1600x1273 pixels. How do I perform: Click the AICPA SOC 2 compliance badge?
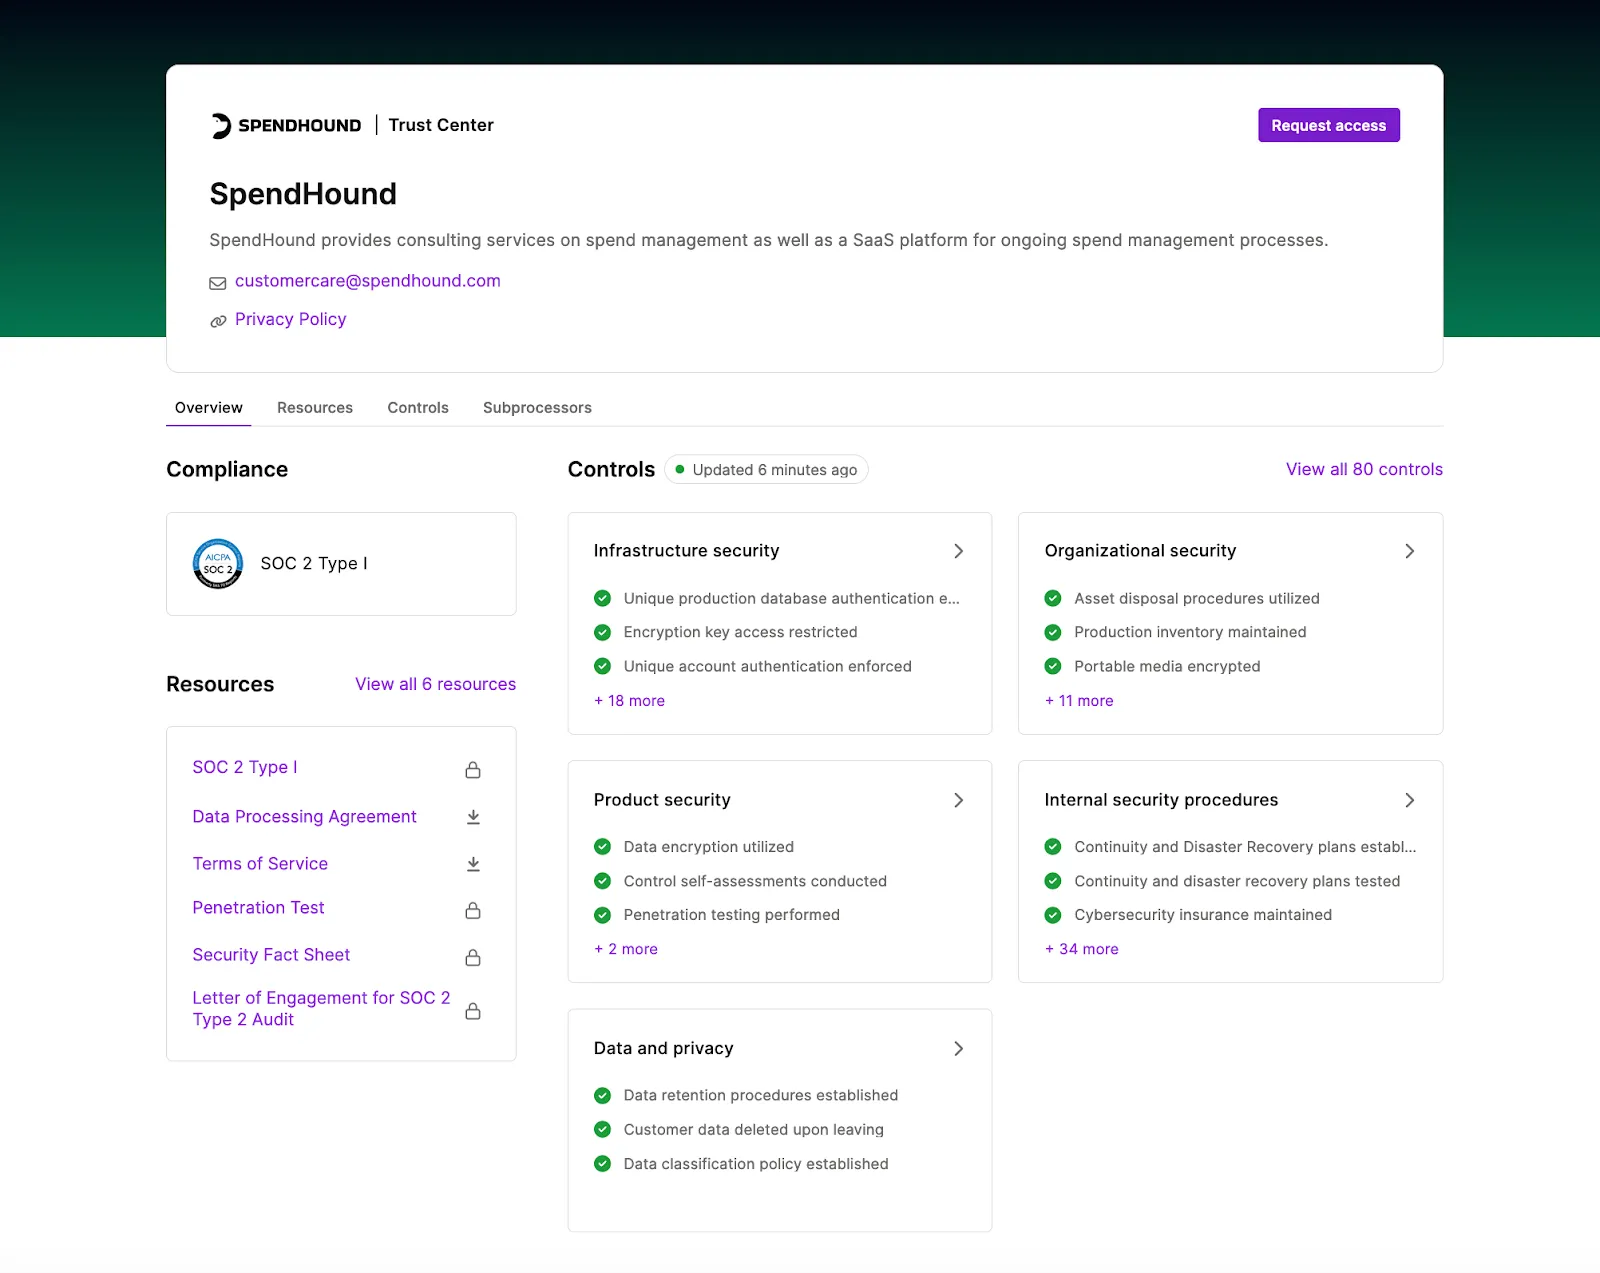pos(218,563)
